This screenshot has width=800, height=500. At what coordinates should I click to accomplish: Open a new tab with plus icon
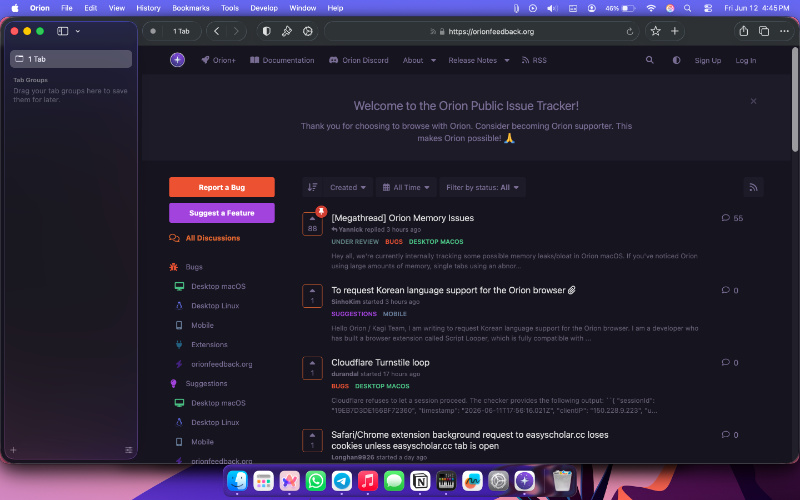pos(674,31)
